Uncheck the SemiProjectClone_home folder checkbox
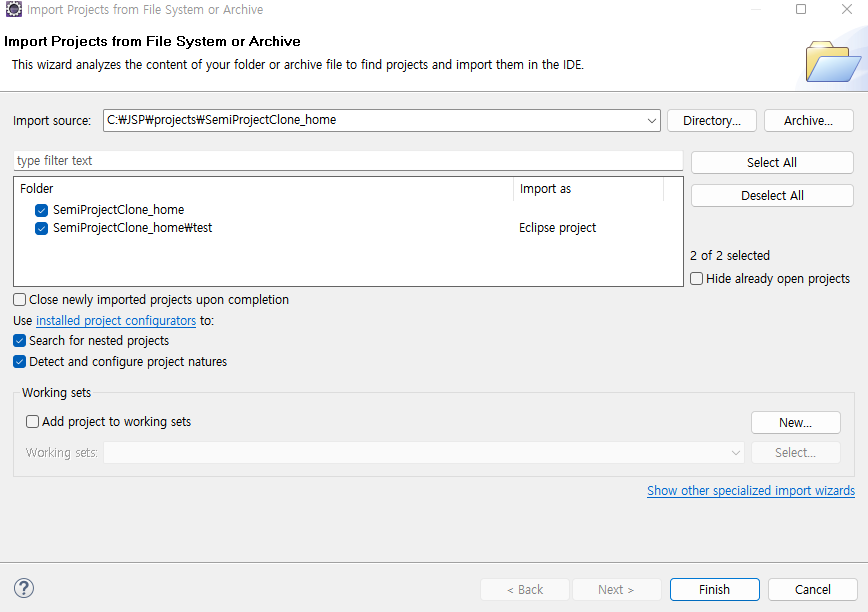The width and height of the screenshot is (868, 612). point(42,210)
